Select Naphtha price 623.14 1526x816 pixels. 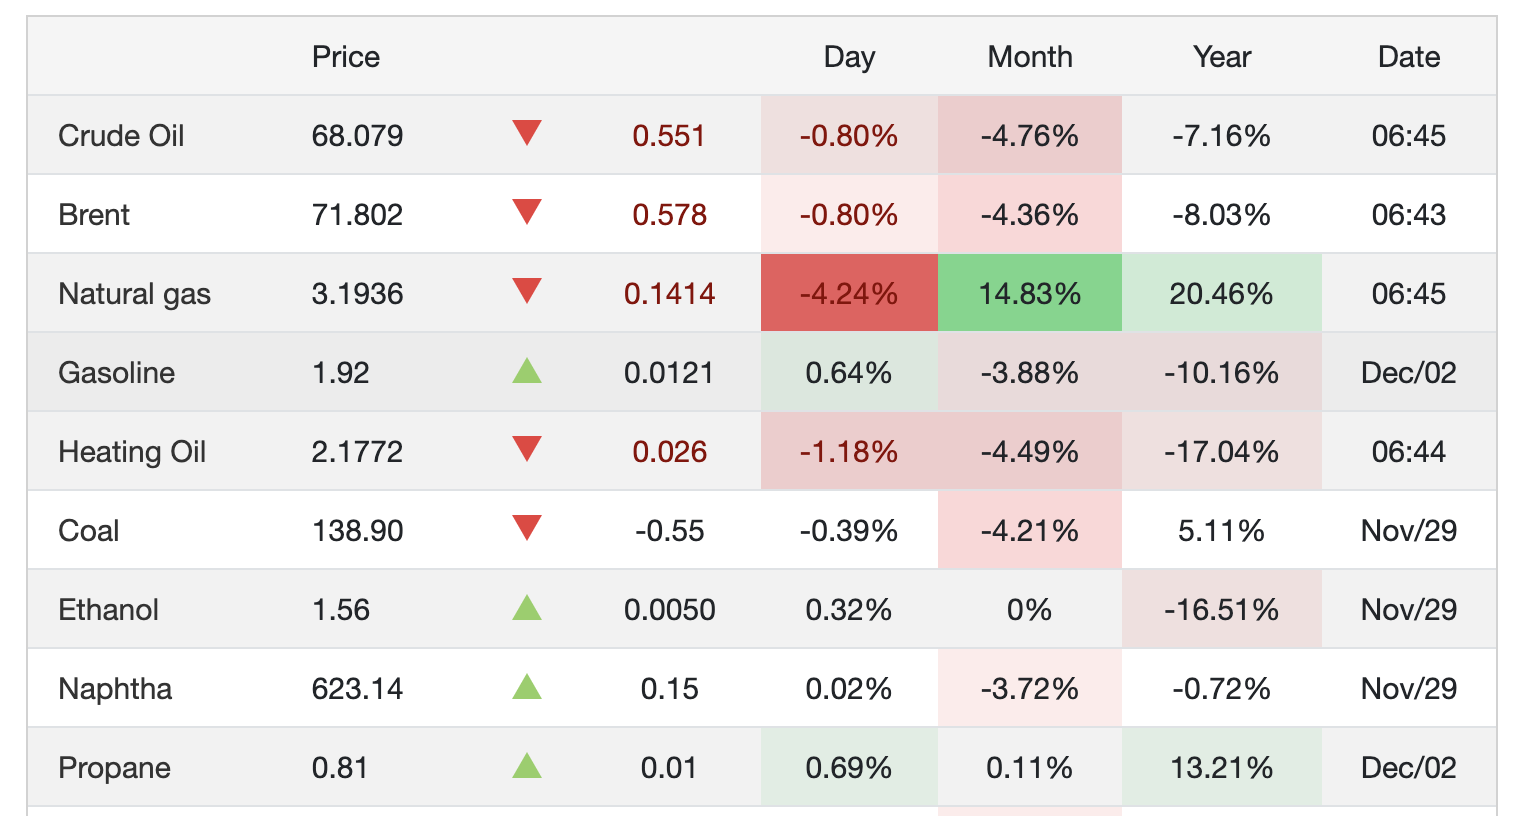[x=357, y=688]
